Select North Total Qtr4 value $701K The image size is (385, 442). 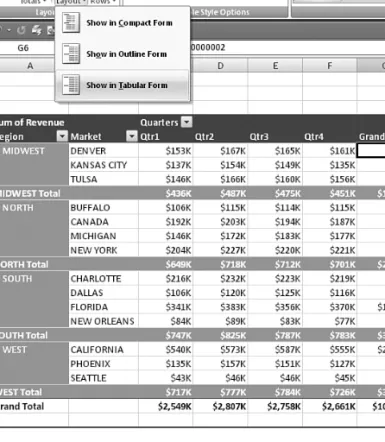pos(330,264)
